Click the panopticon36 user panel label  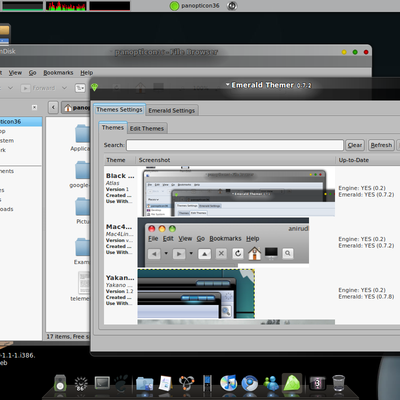click(200, 6)
